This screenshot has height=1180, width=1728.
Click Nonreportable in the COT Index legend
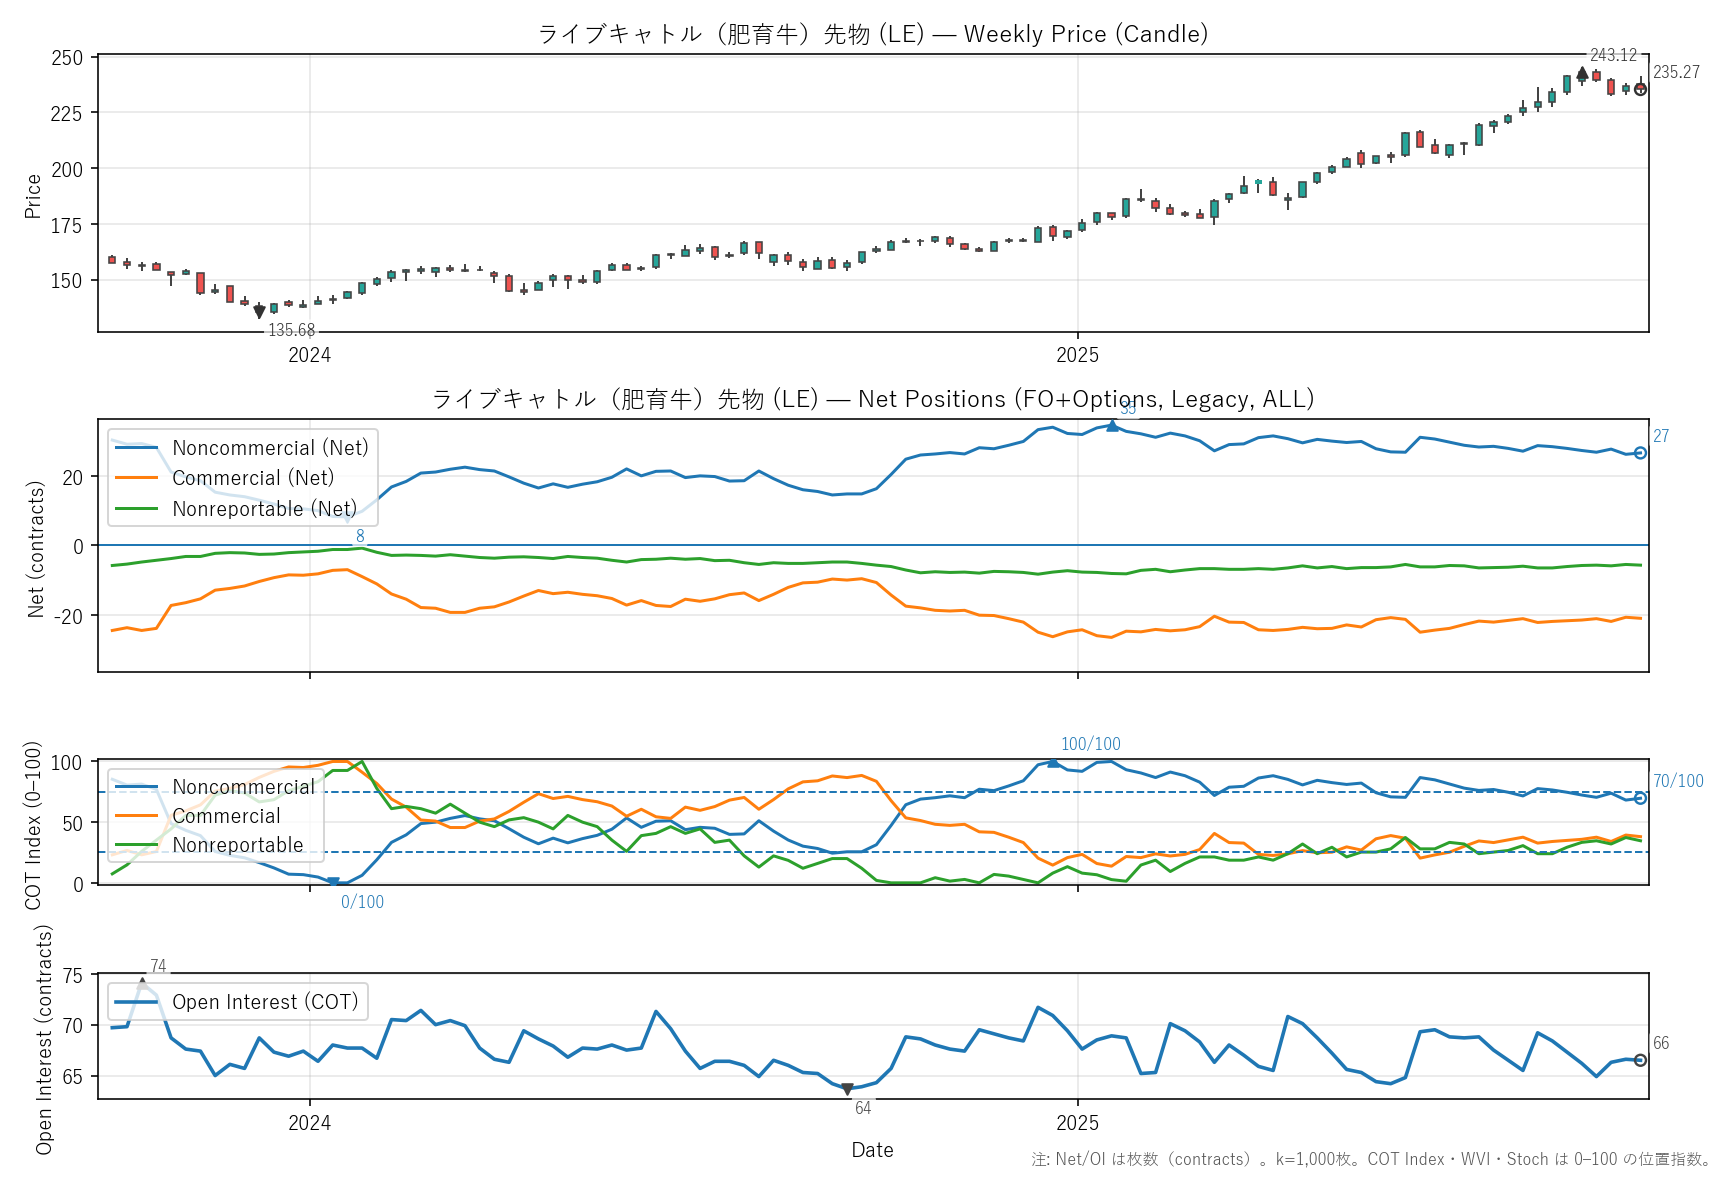pos(237,845)
